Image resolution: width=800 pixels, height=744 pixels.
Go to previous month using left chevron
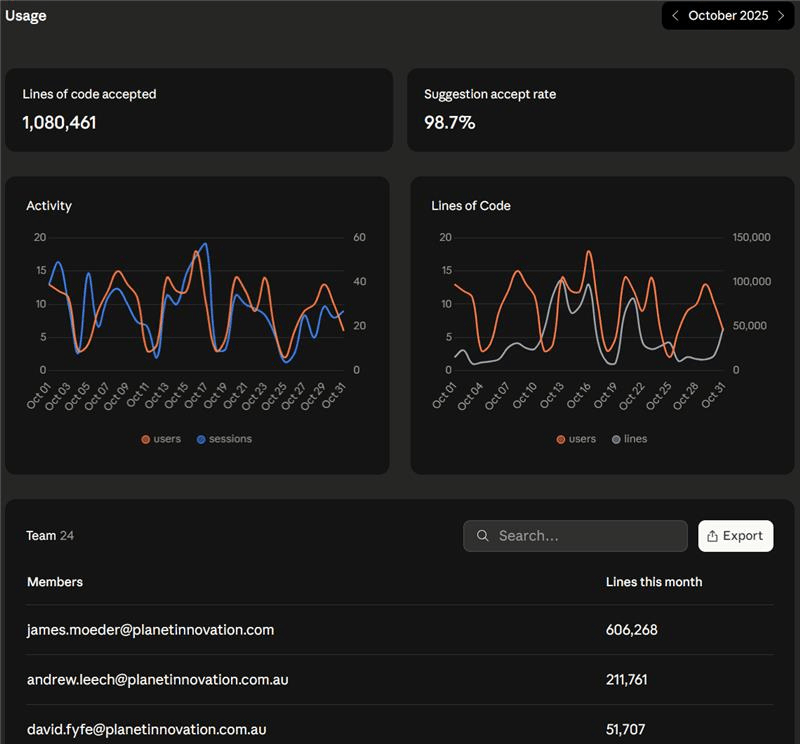675,16
